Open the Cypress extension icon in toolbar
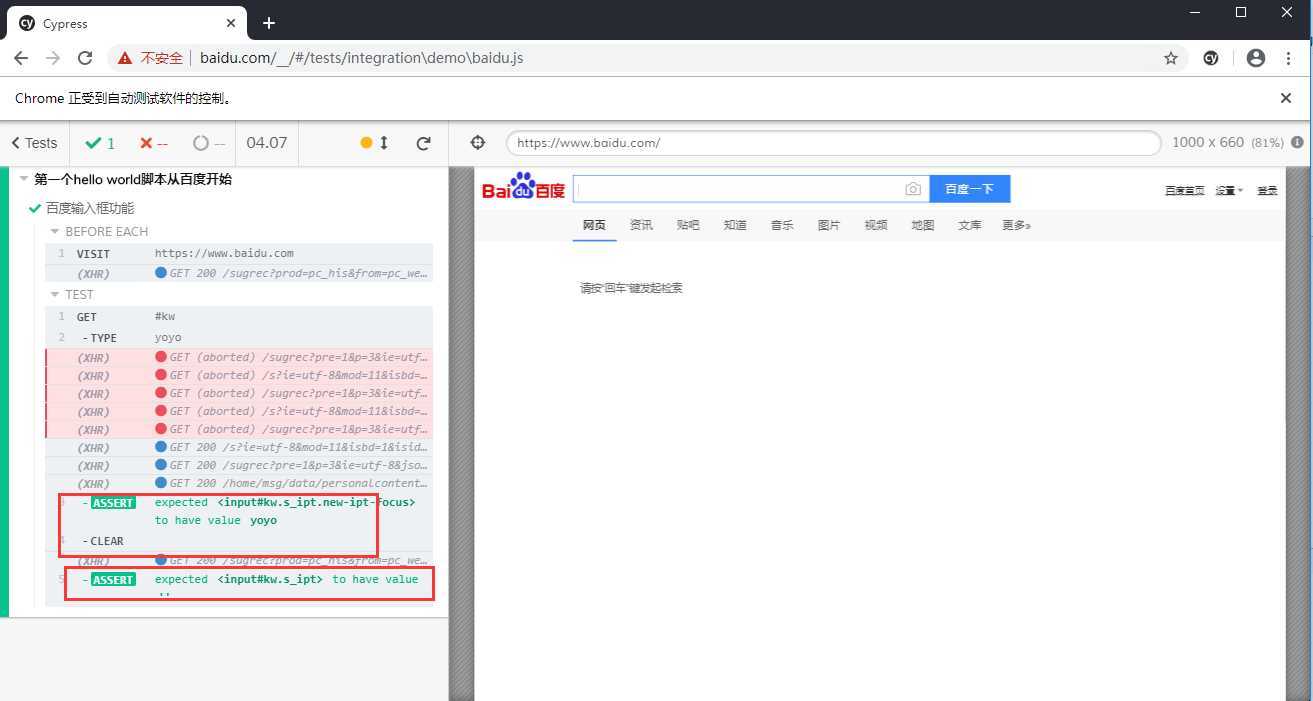This screenshot has height=701, width=1313. 1211,58
